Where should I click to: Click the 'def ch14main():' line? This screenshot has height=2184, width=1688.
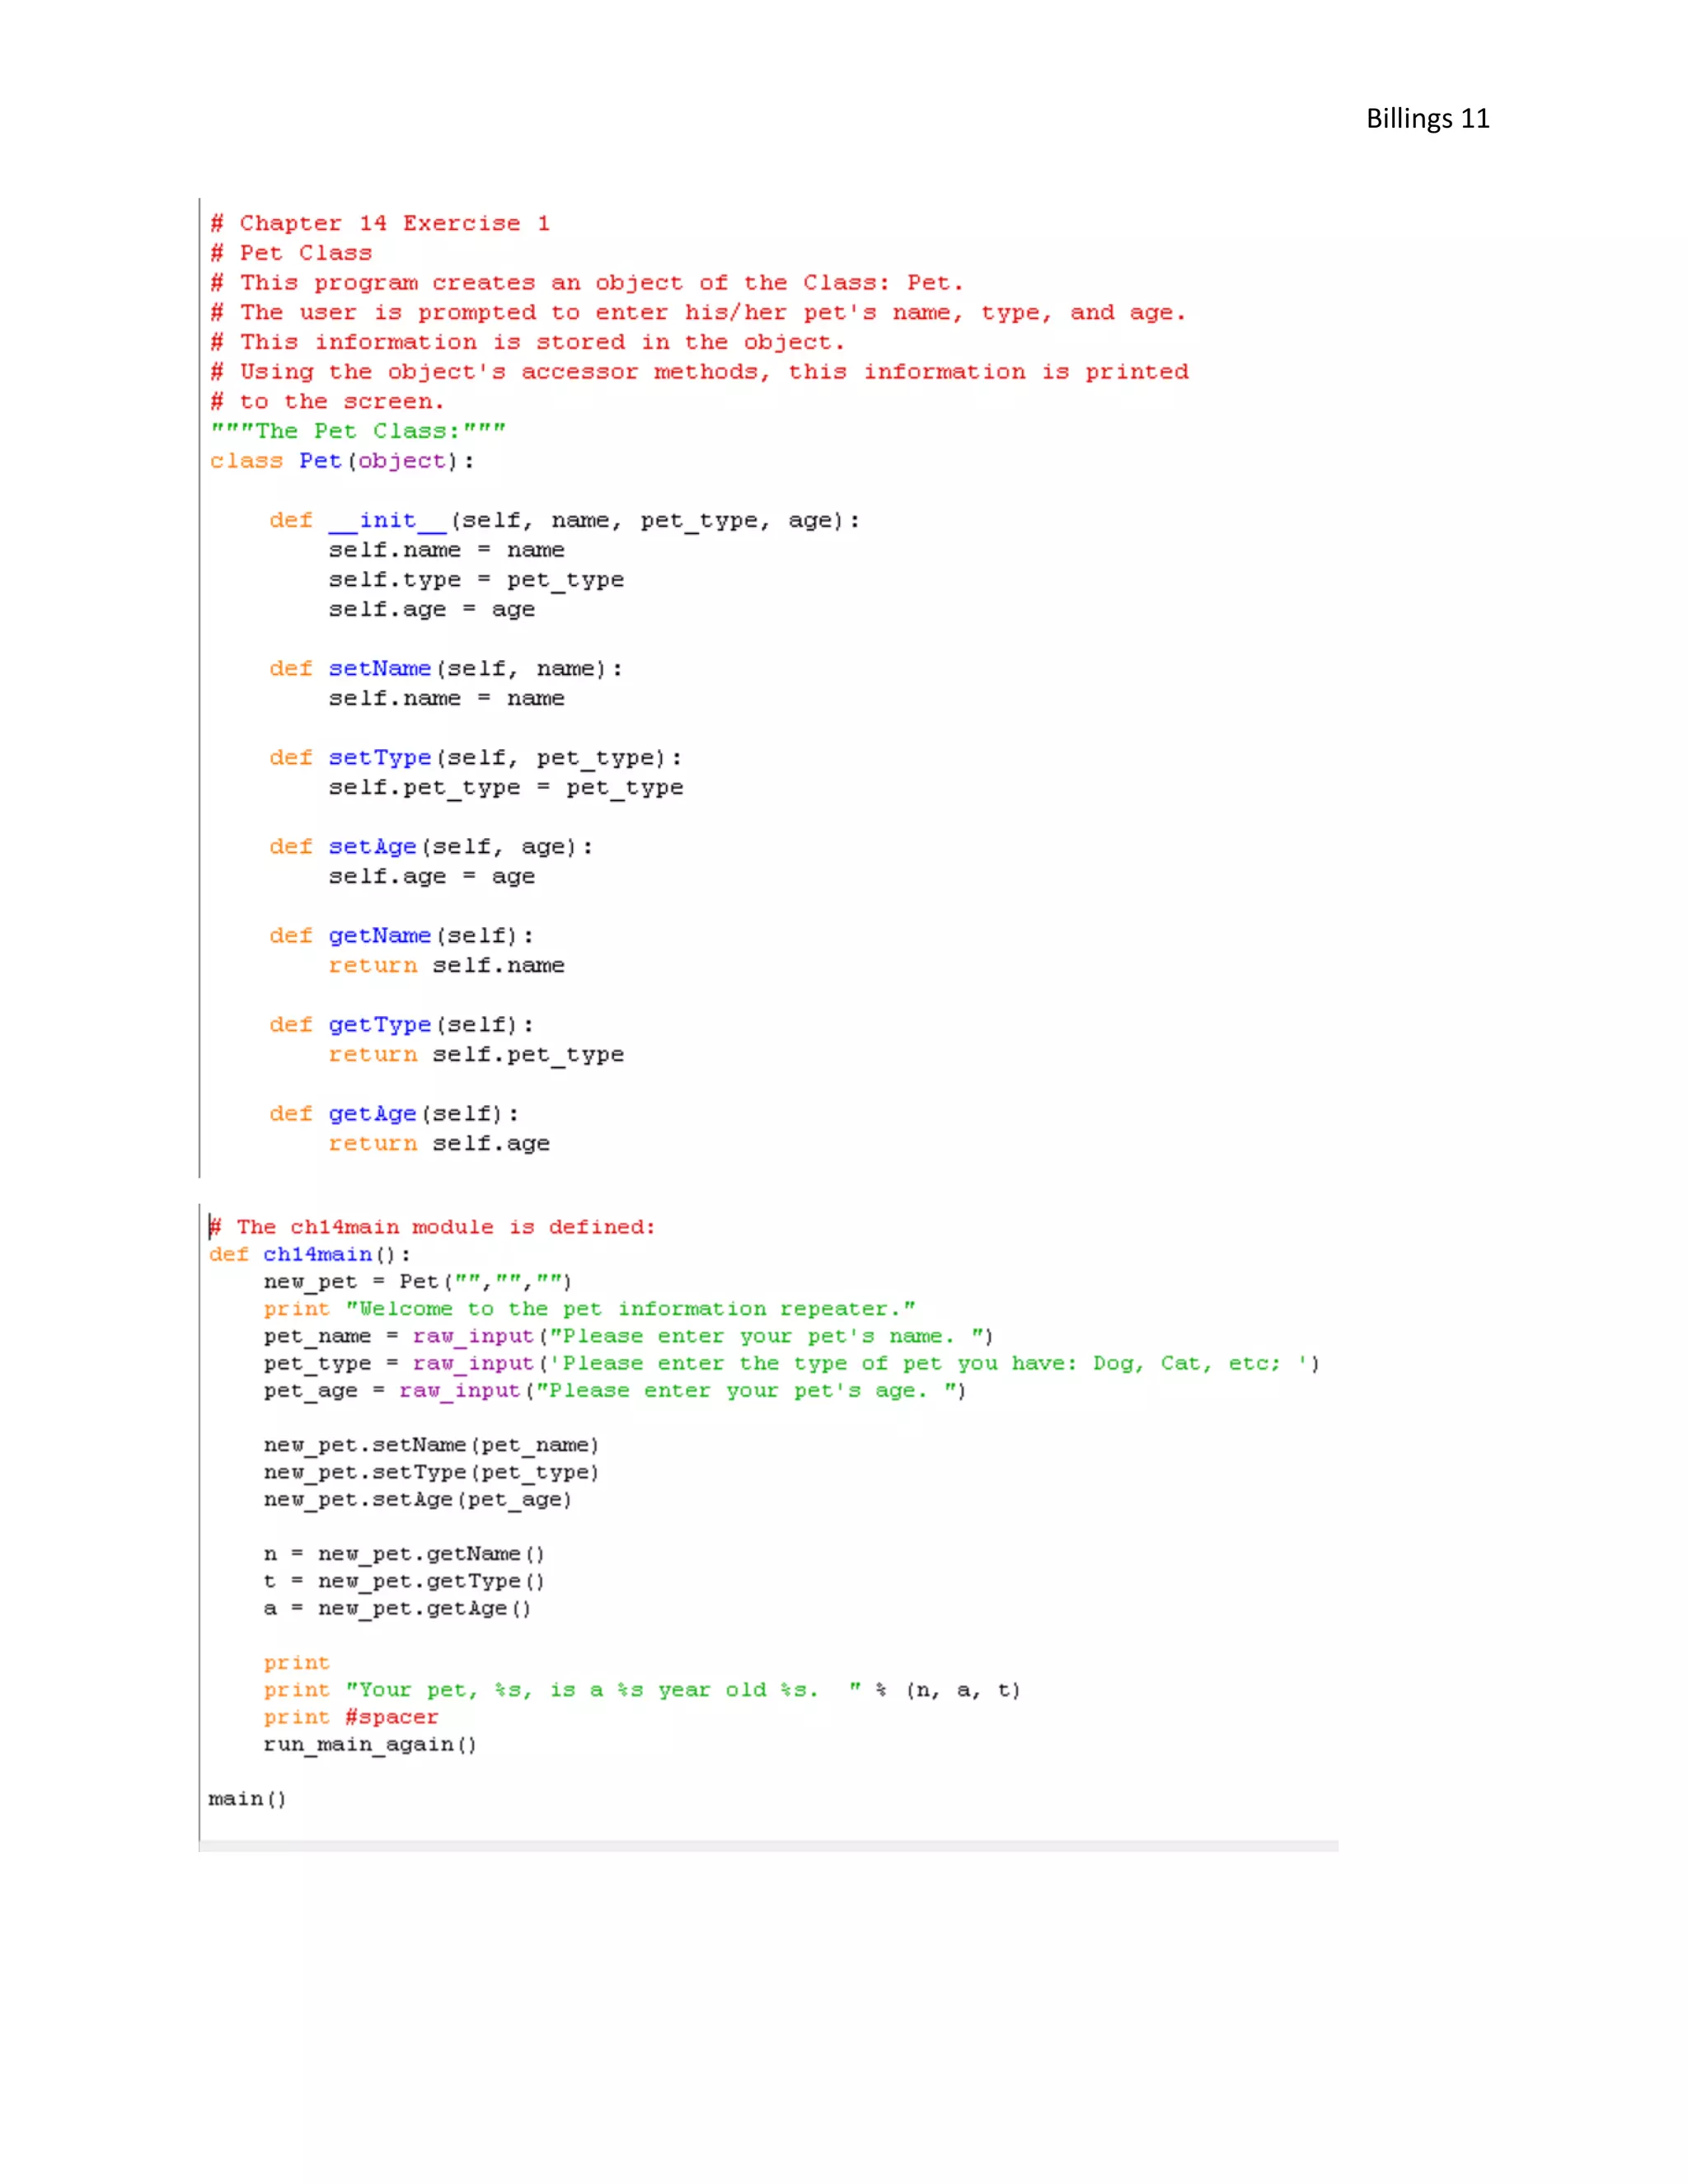click(310, 1254)
